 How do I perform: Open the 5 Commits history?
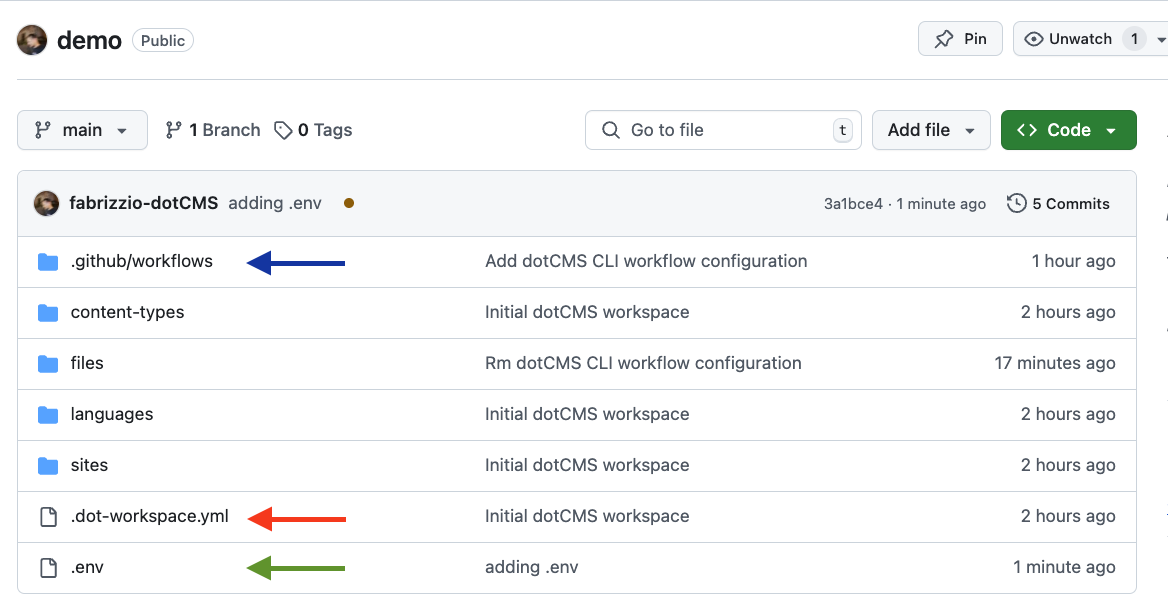[x=1059, y=203]
